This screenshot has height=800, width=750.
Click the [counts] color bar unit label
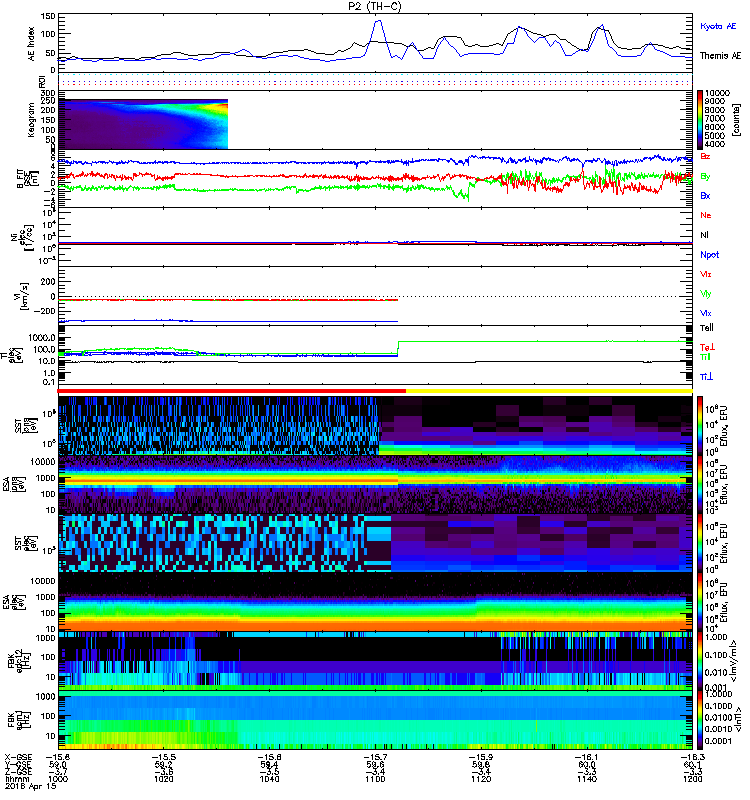(736, 120)
